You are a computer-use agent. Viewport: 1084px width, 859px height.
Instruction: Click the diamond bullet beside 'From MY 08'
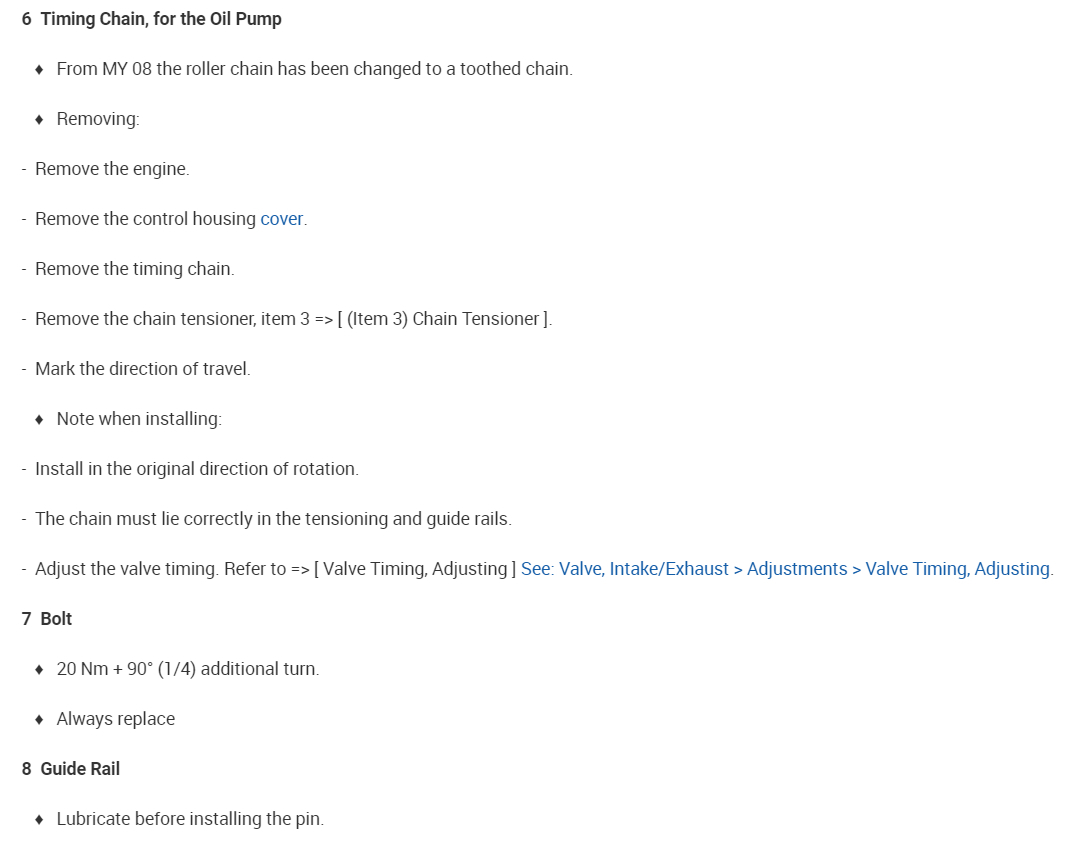39,69
